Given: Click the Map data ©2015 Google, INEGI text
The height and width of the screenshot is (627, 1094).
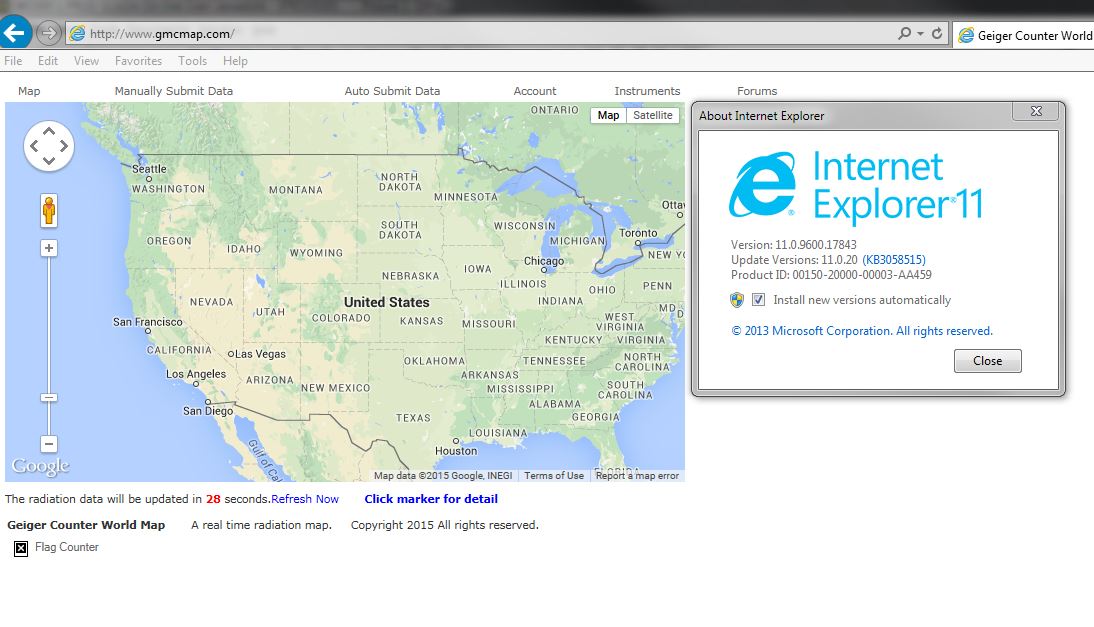Looking at the screenshot, I should [x=443, y=476].
